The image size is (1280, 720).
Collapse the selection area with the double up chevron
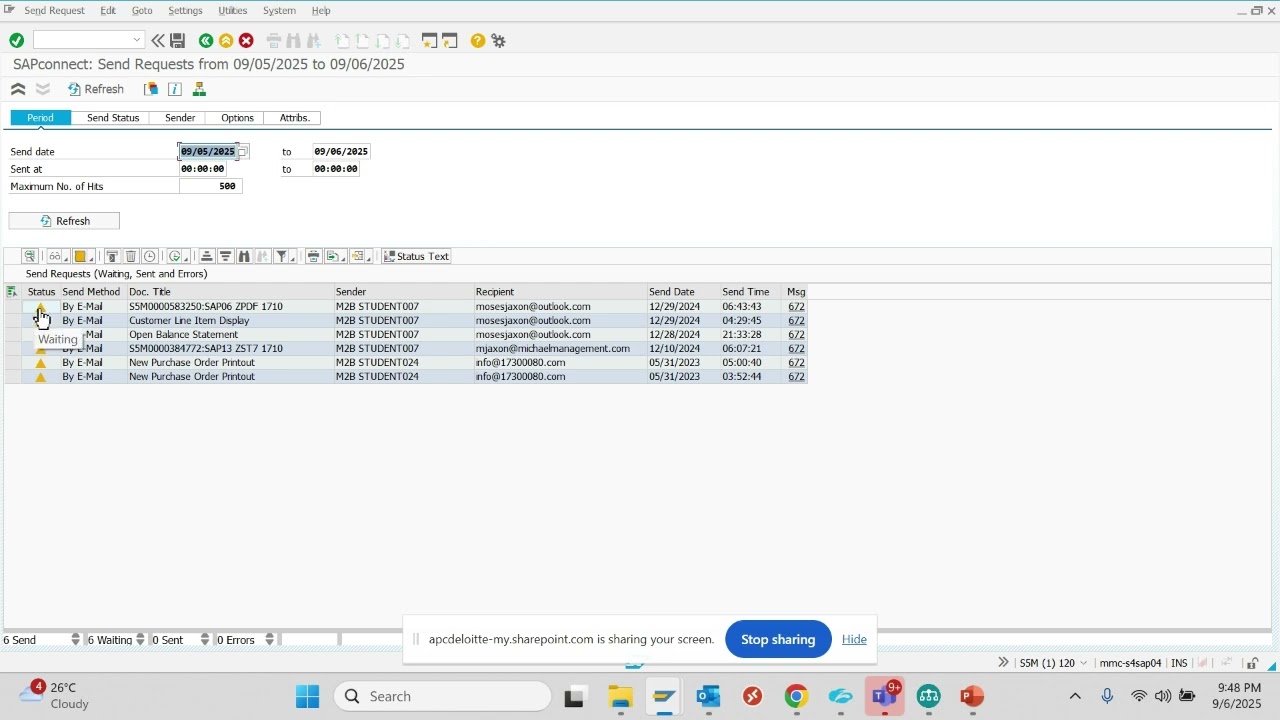[x=18, y=89]
